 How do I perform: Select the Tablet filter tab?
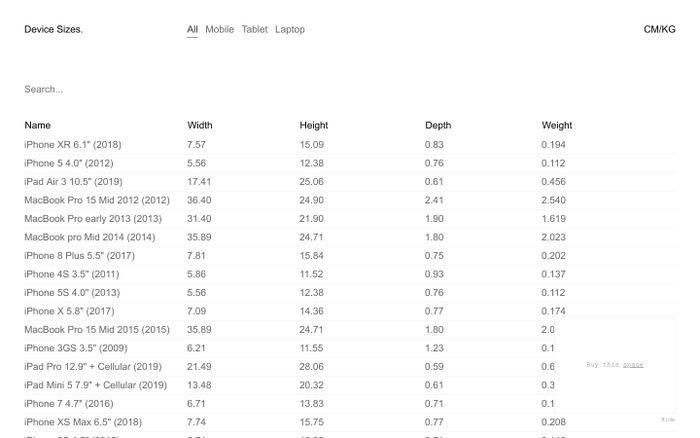[254, 29]
